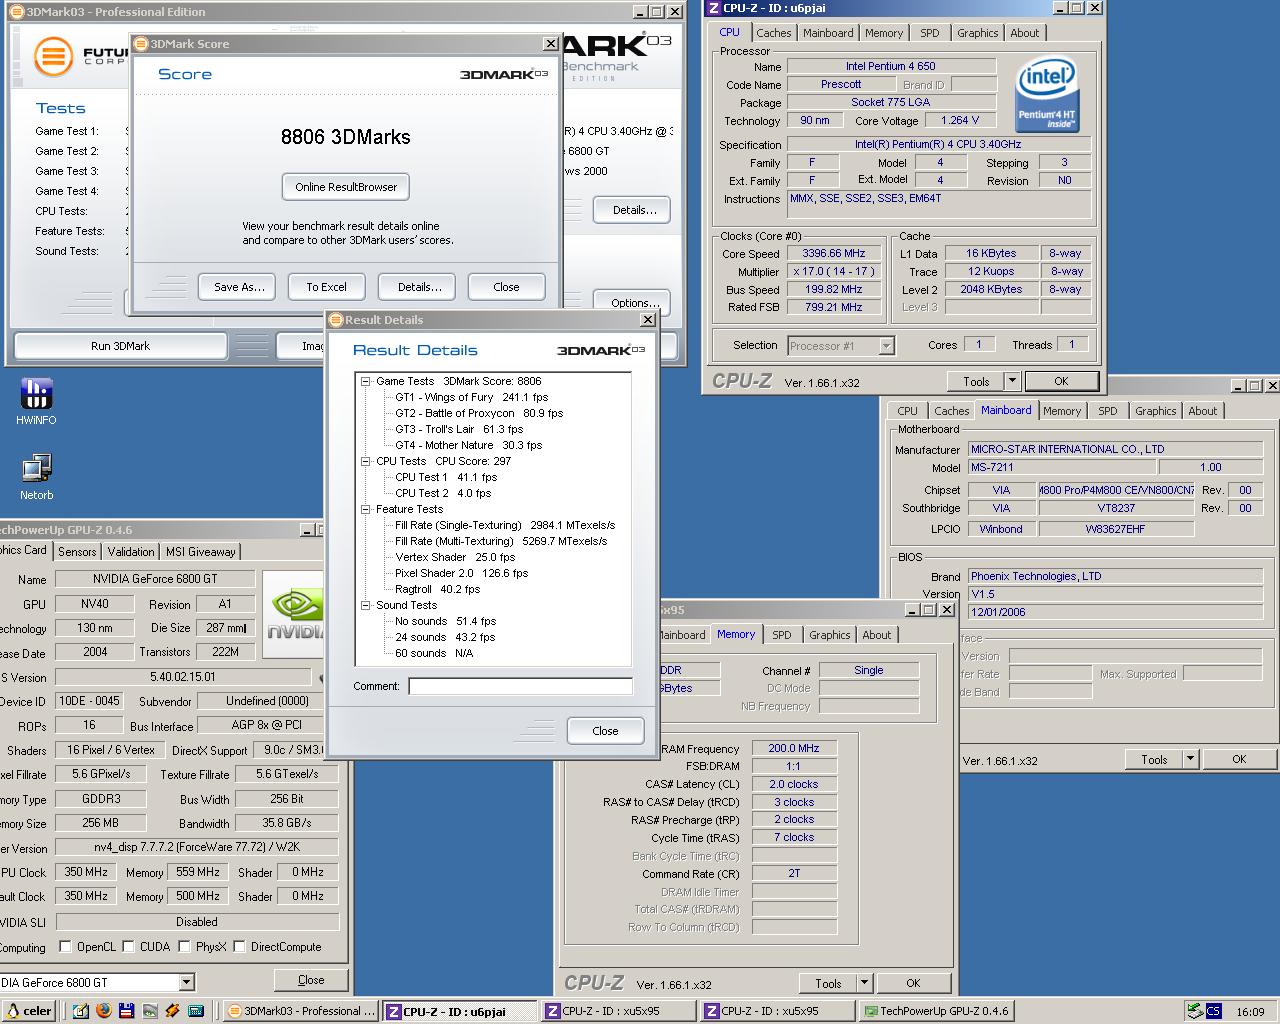
Task: Click Close button in GPU-Z window
Action: point(311,980)
